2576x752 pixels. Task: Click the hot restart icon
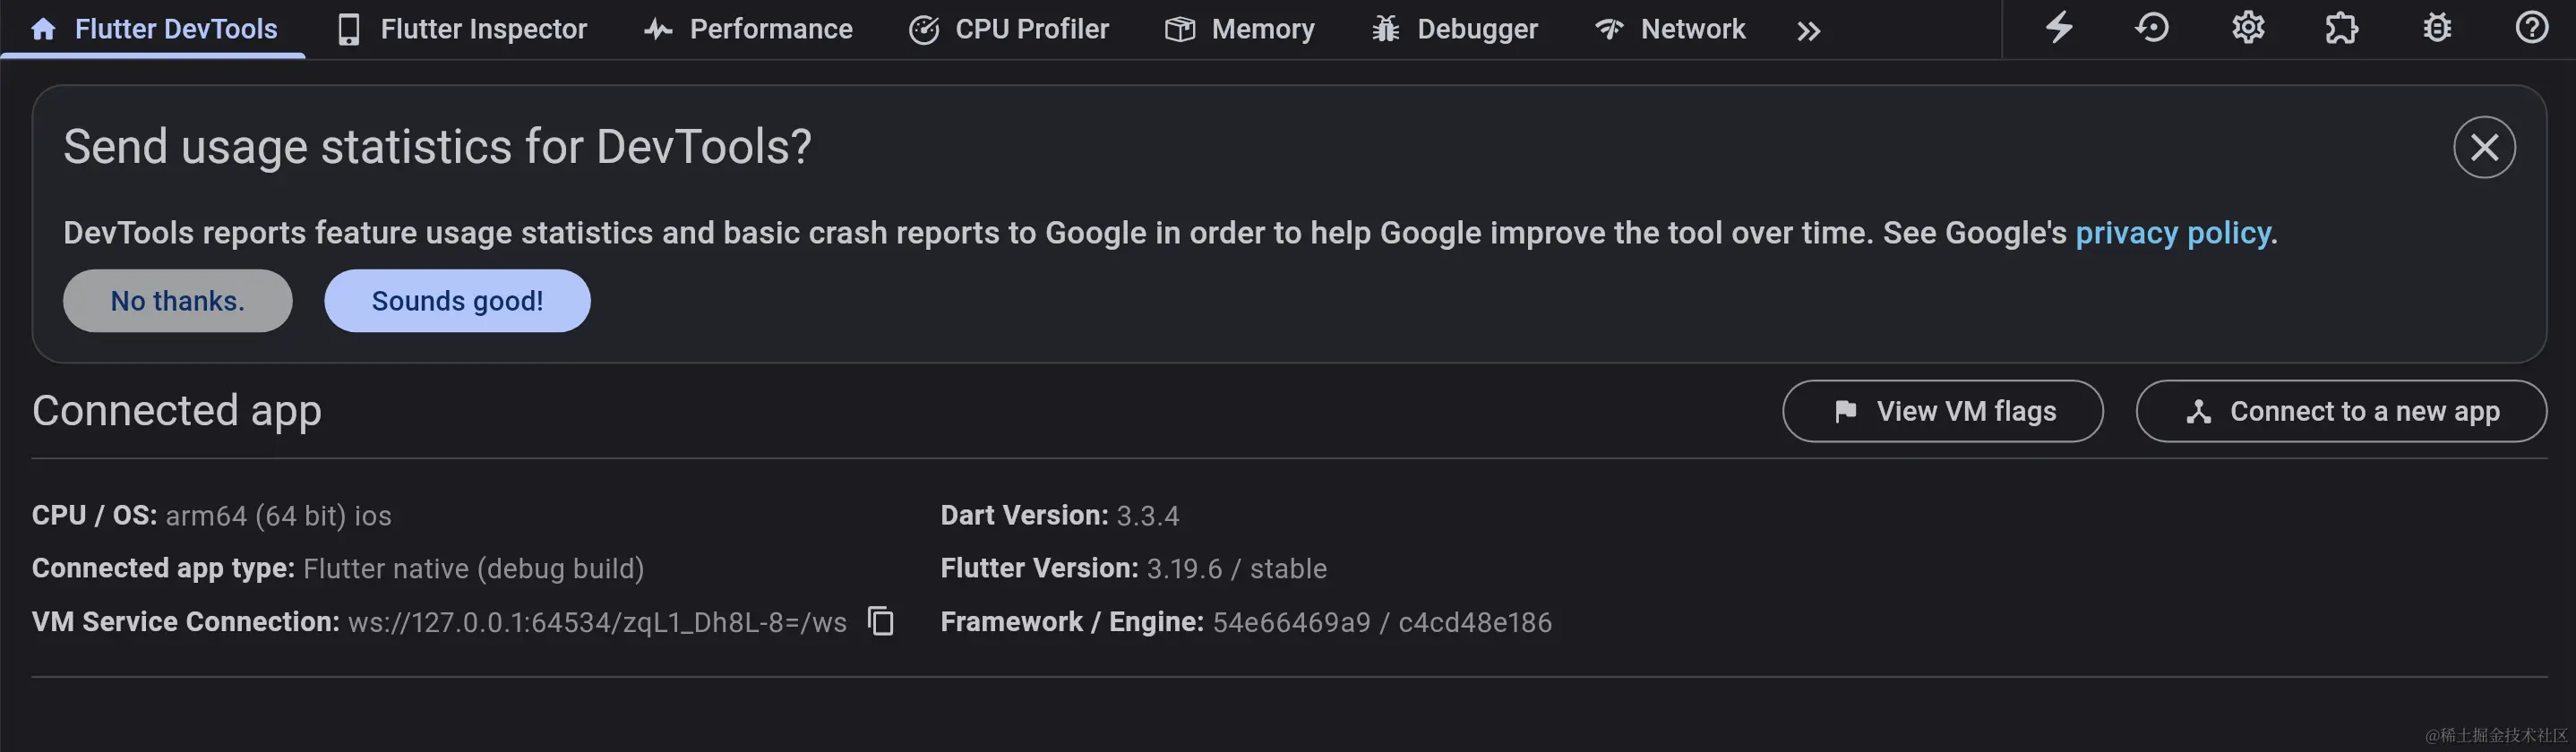pyautogui.click(x=2152, y=28)
